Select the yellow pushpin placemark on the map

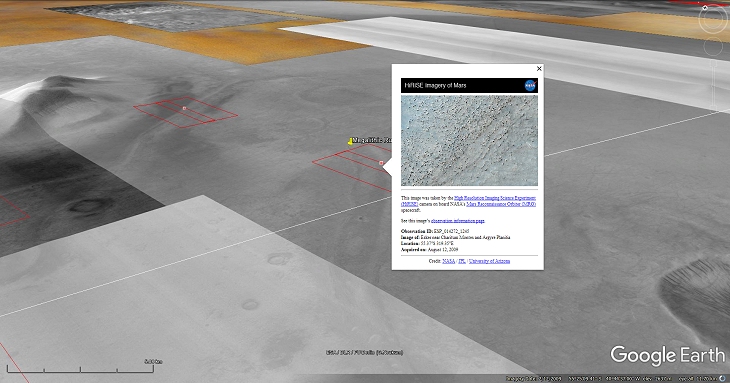[x=350, y=141]
